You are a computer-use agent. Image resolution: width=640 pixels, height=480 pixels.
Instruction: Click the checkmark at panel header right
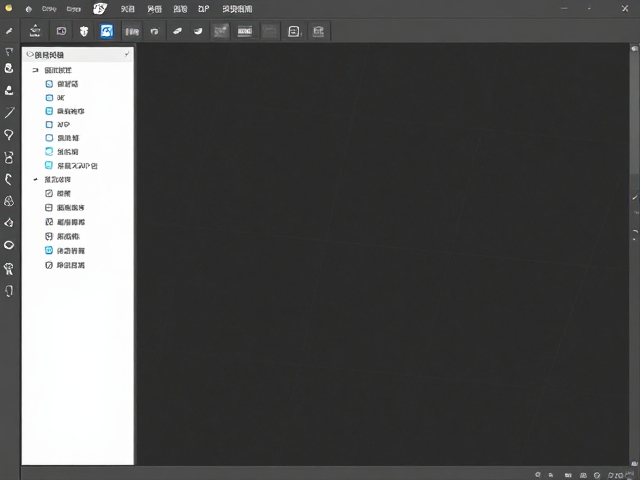(x=127, y=54)
